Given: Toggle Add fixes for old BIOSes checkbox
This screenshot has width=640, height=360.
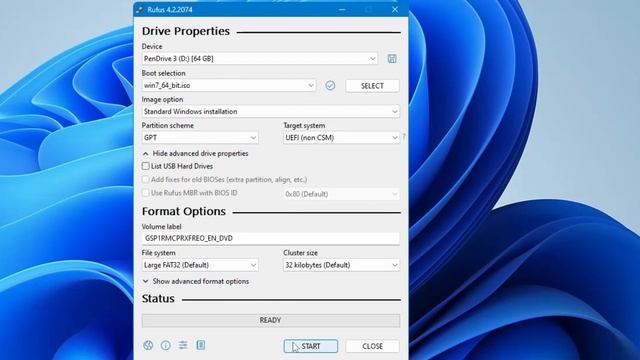Looking at the screenshot, I should coord(146,179).
